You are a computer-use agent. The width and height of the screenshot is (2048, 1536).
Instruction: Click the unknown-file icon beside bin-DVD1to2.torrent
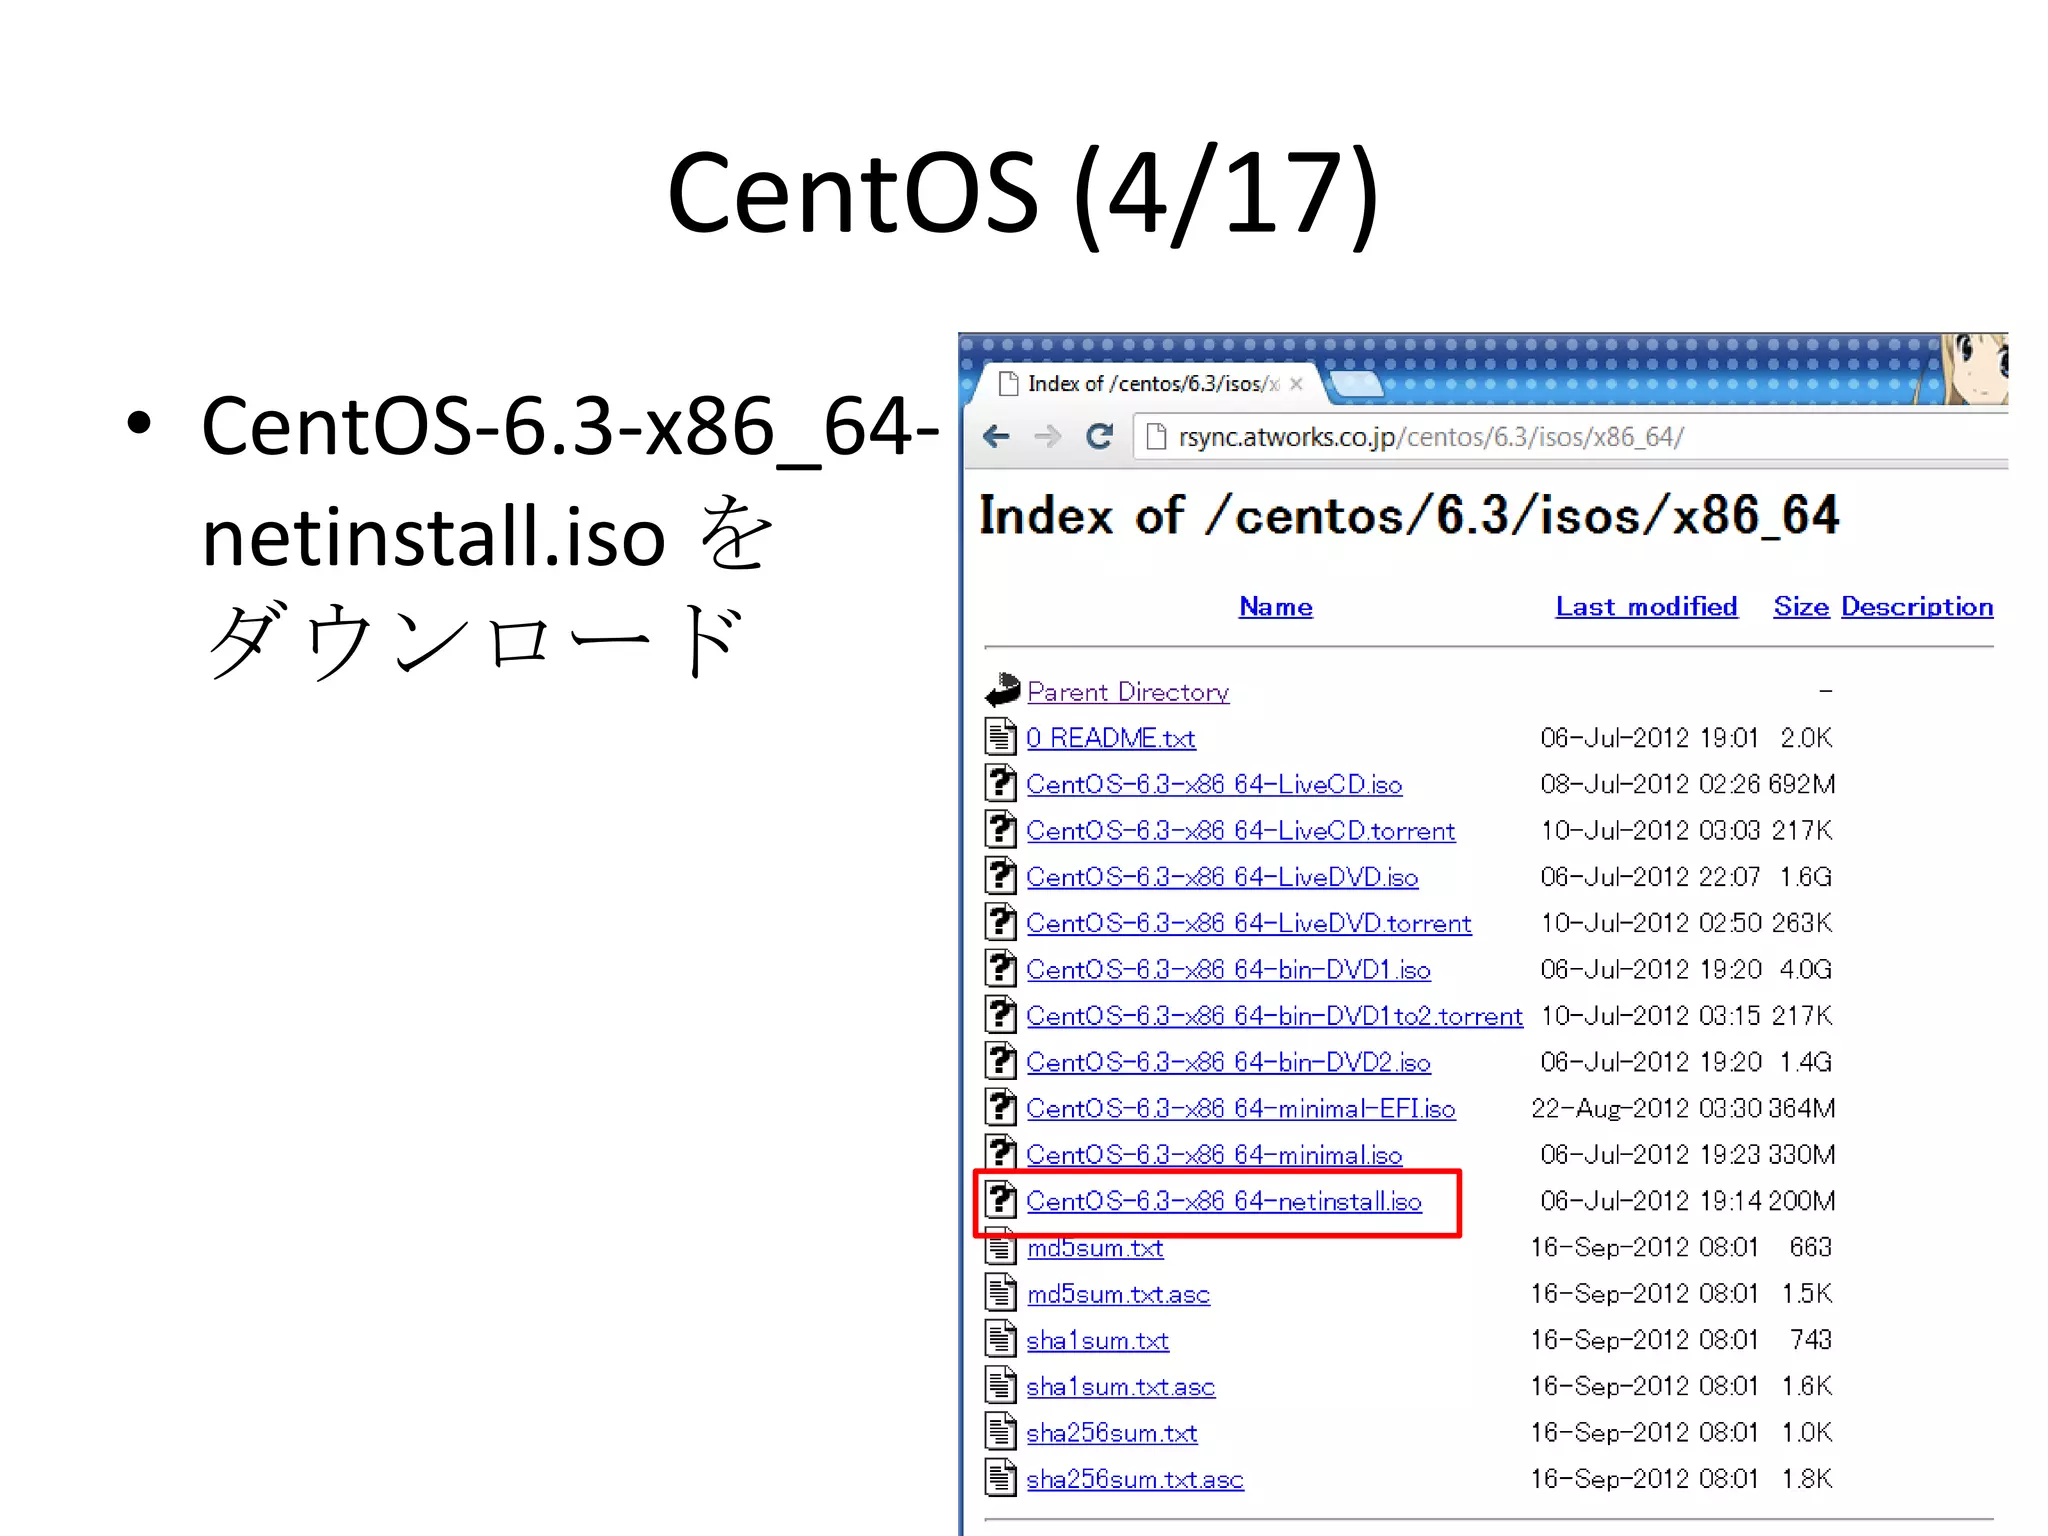pos(1000,1014)
